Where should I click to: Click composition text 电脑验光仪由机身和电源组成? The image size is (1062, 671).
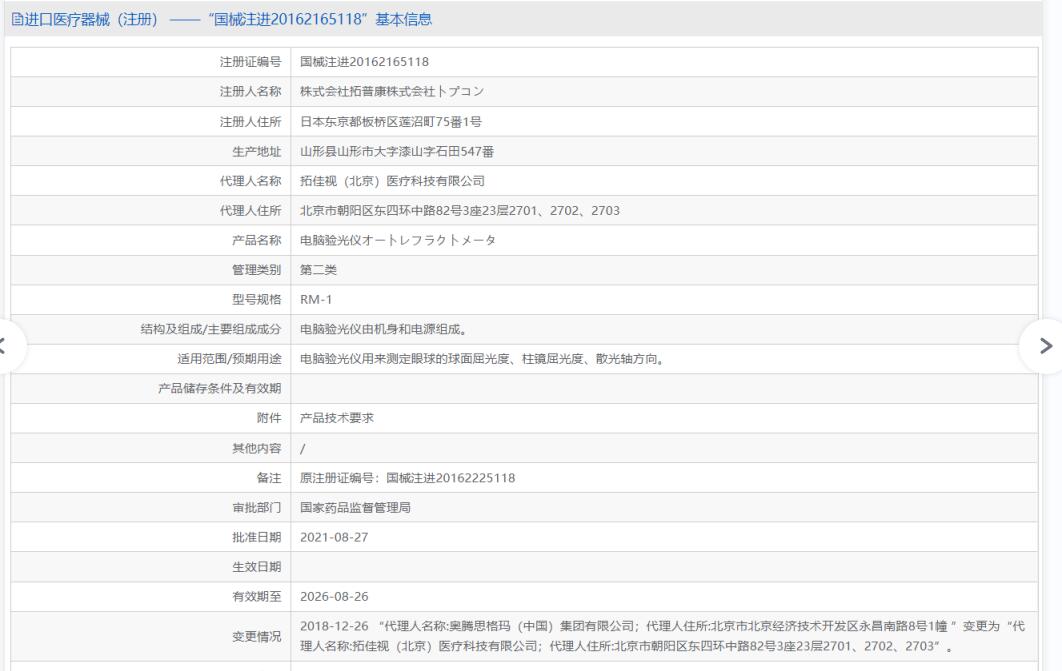click(x=383, y=329)
